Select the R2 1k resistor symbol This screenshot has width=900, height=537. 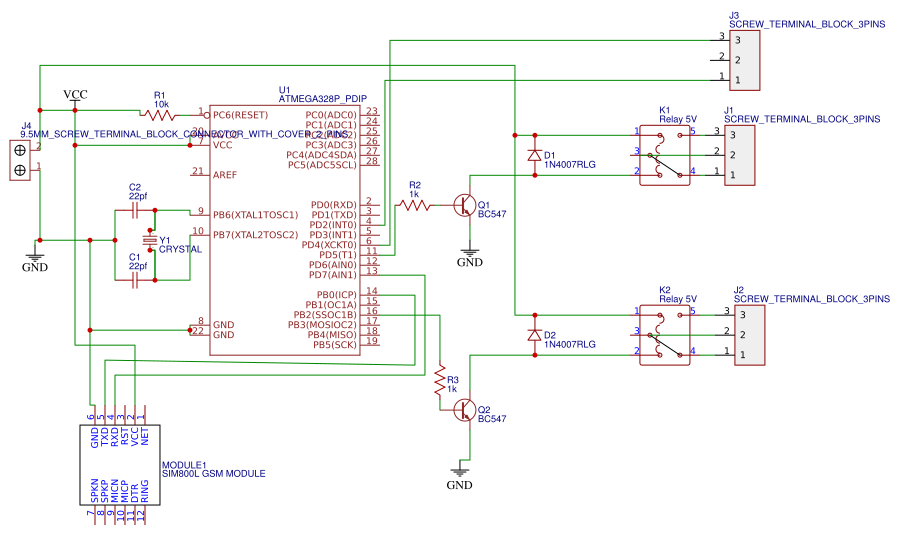pos(414,205)
